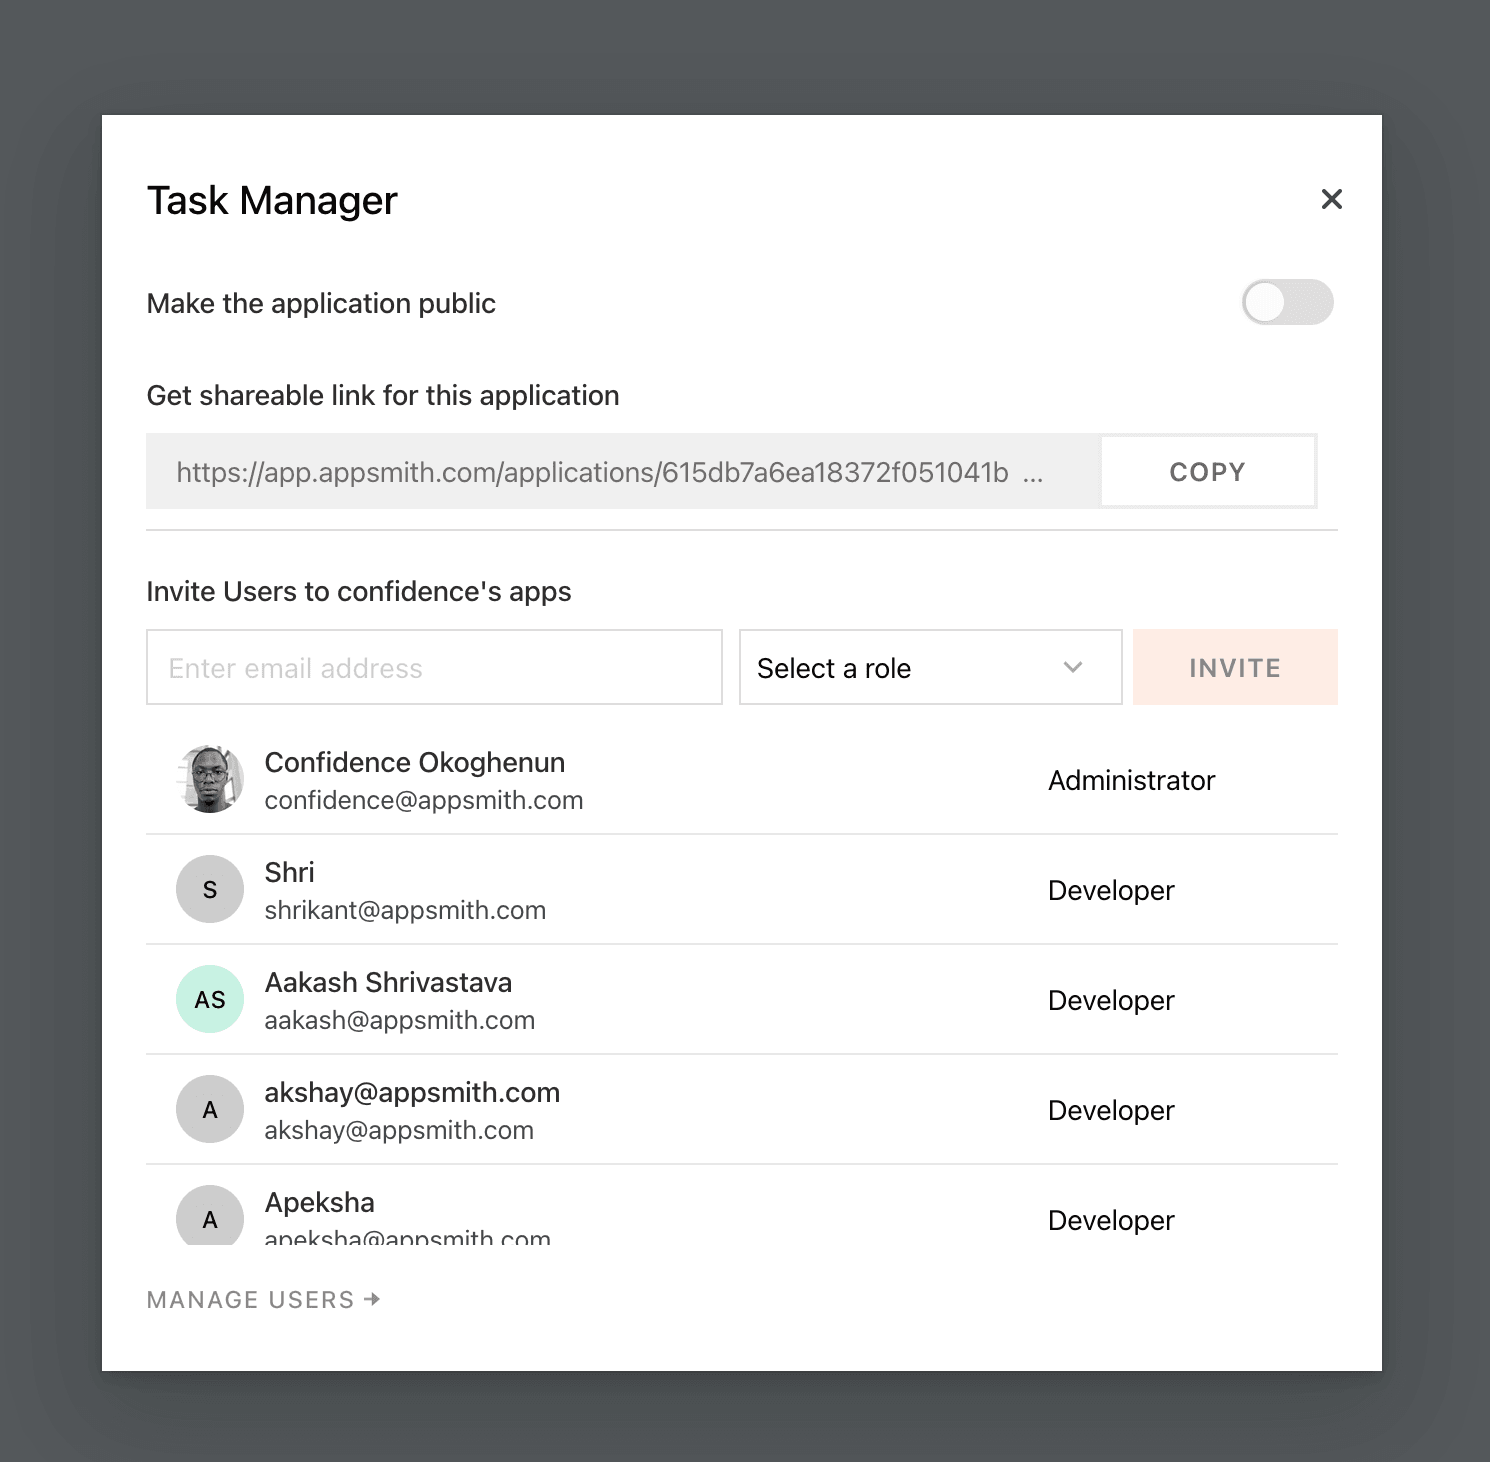1490x1462 pixels.
Task: Change Shri's Developer role
Action: [x=1111, y=890]
